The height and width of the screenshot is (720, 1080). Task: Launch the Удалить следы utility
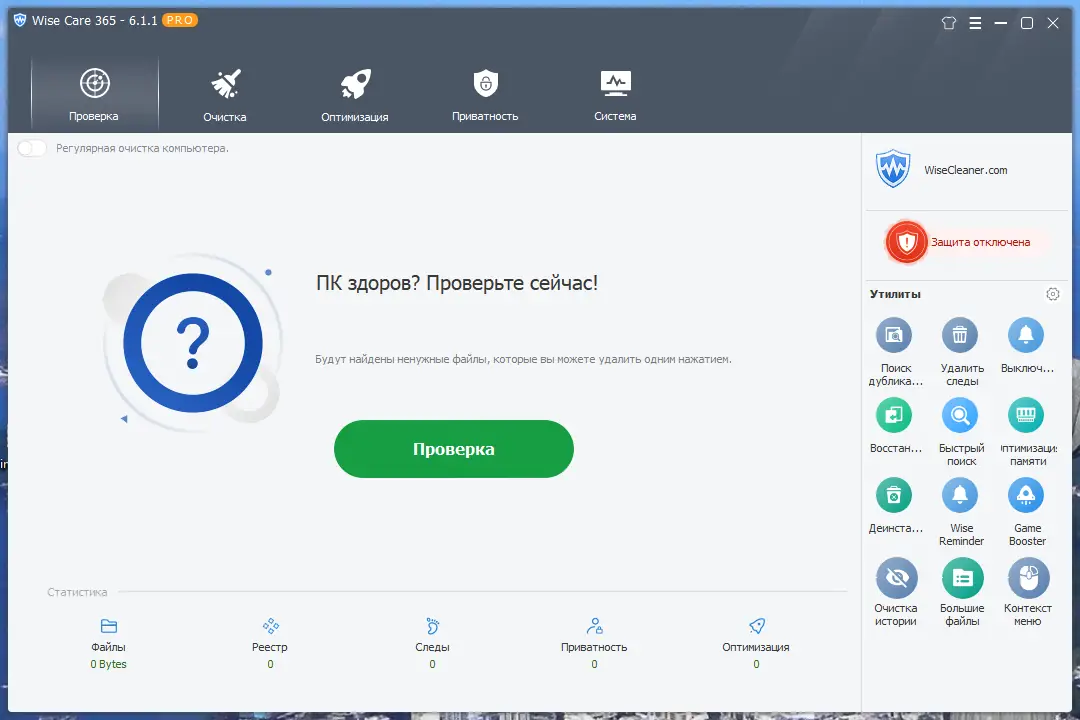960,335
